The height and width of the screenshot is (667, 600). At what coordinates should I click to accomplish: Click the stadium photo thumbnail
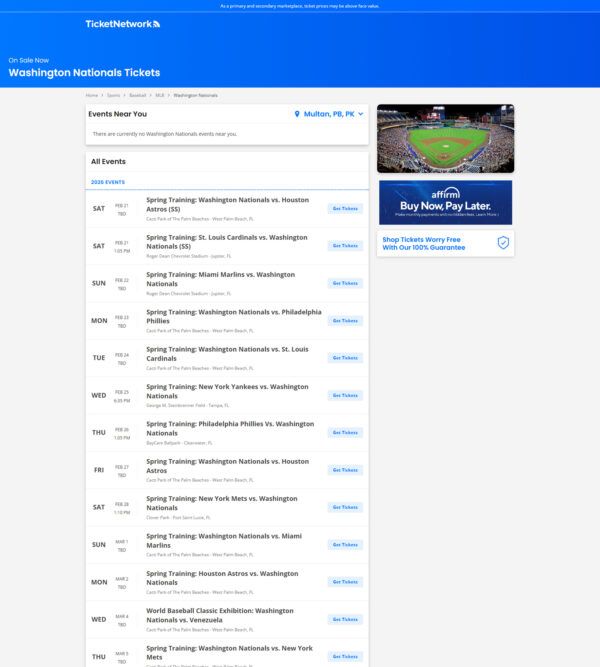click(x=446, y=139)
